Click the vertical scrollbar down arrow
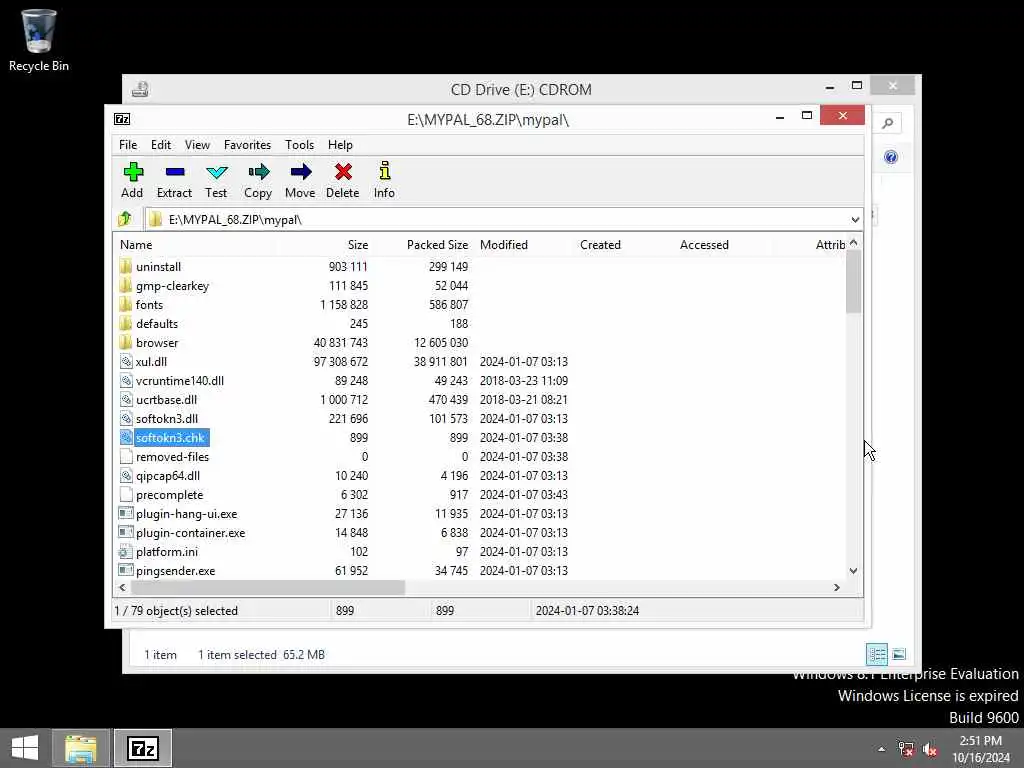This screenshot has width=1024, height=768. click(854, 571)
